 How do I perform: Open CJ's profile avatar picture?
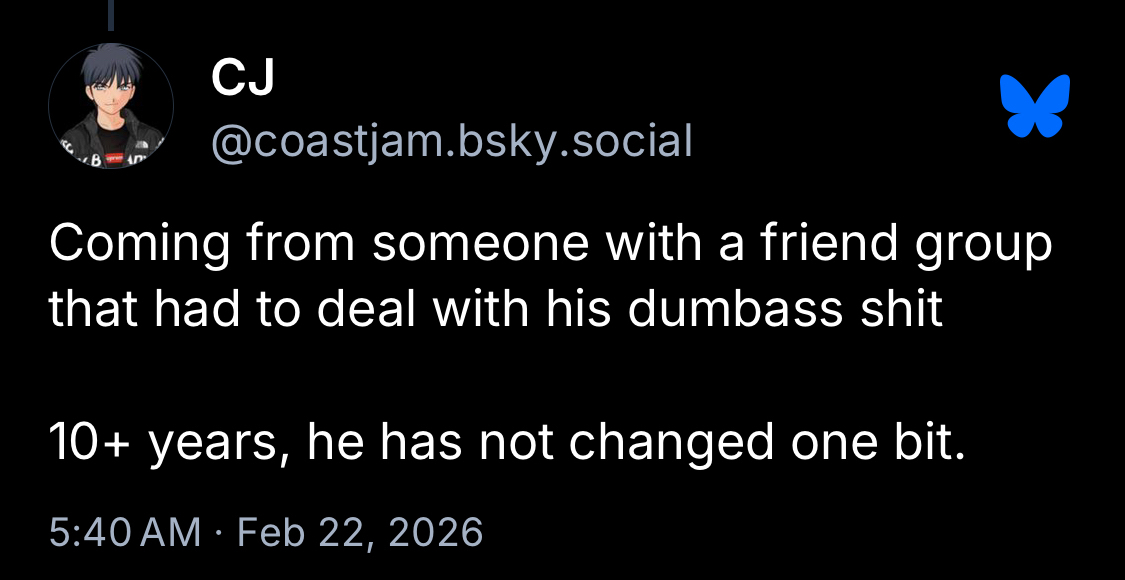(111, 106)
